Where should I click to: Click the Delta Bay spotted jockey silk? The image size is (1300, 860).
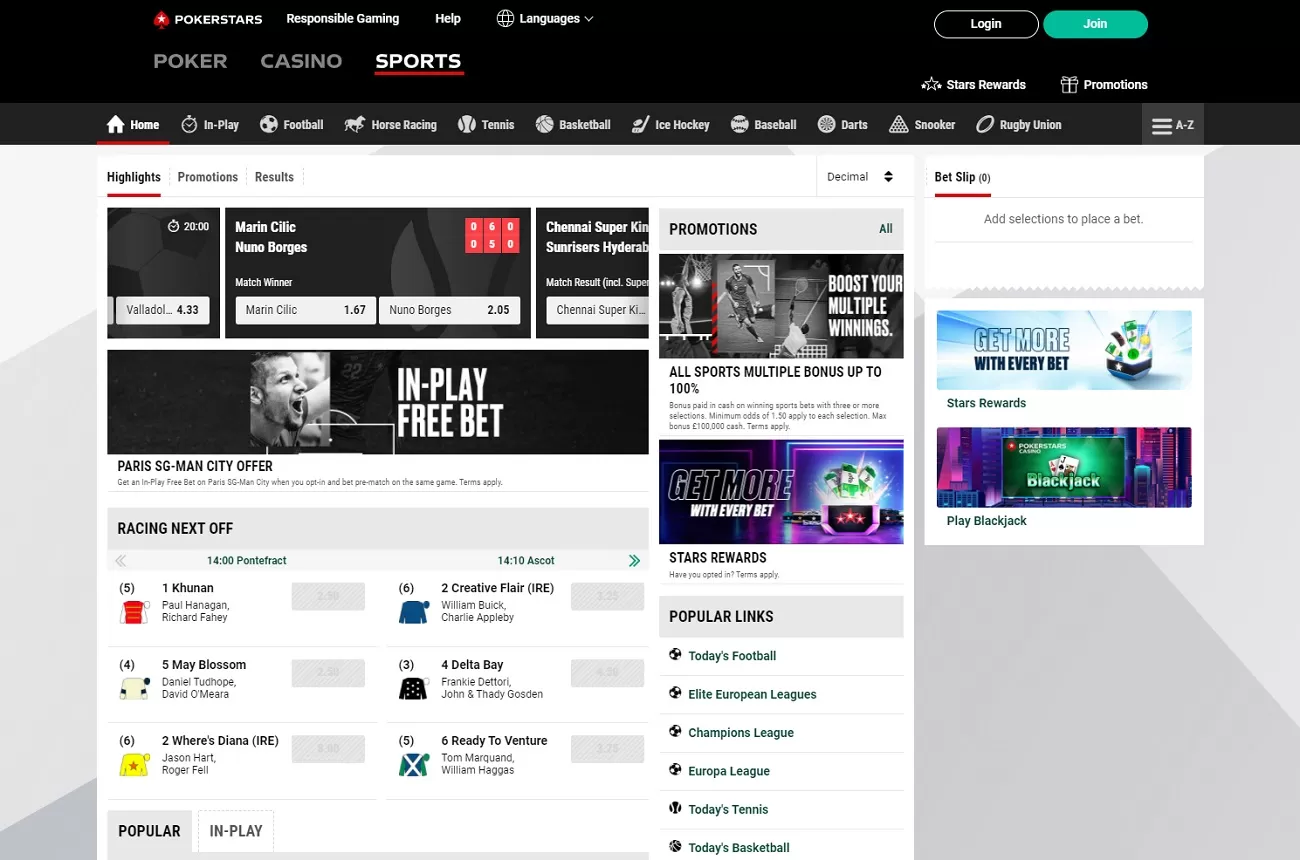pyautogui.click(x=414, y=688)
